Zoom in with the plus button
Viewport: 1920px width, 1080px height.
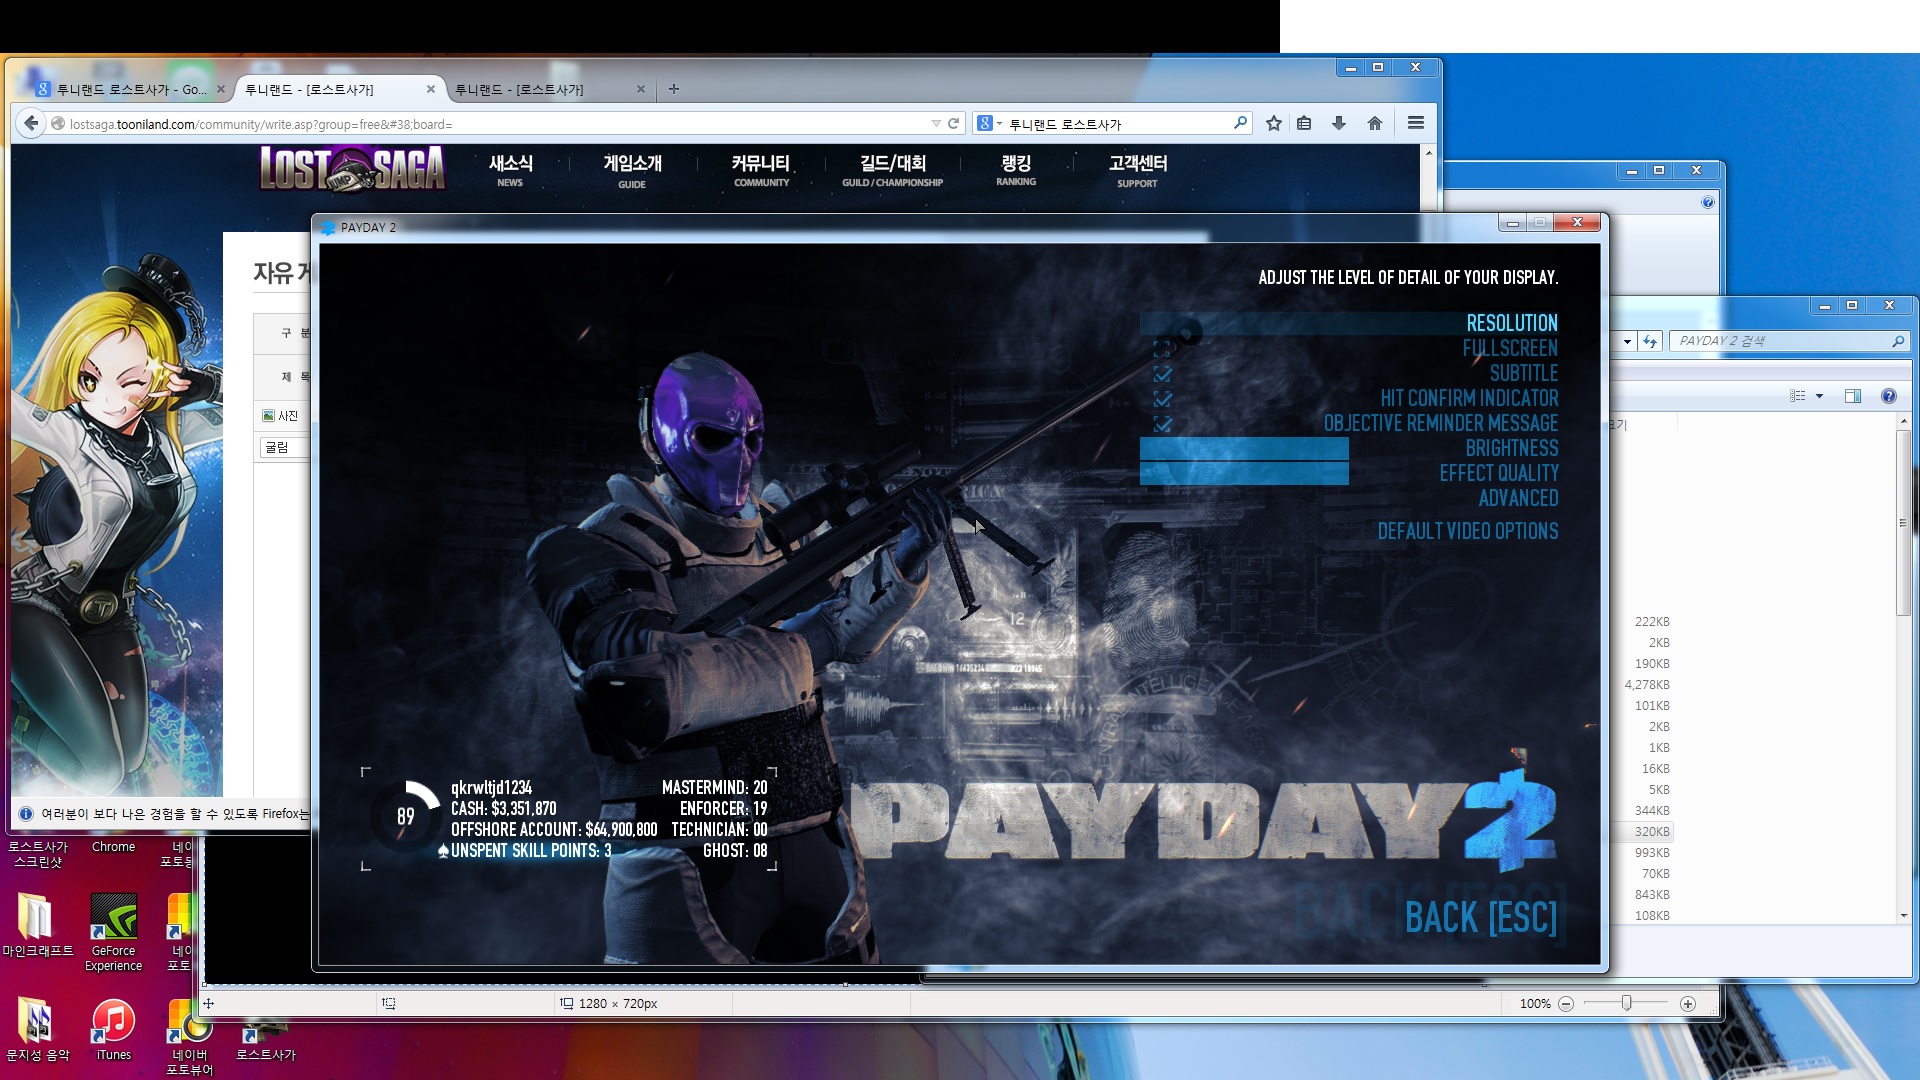[x=1688, y=1004]
